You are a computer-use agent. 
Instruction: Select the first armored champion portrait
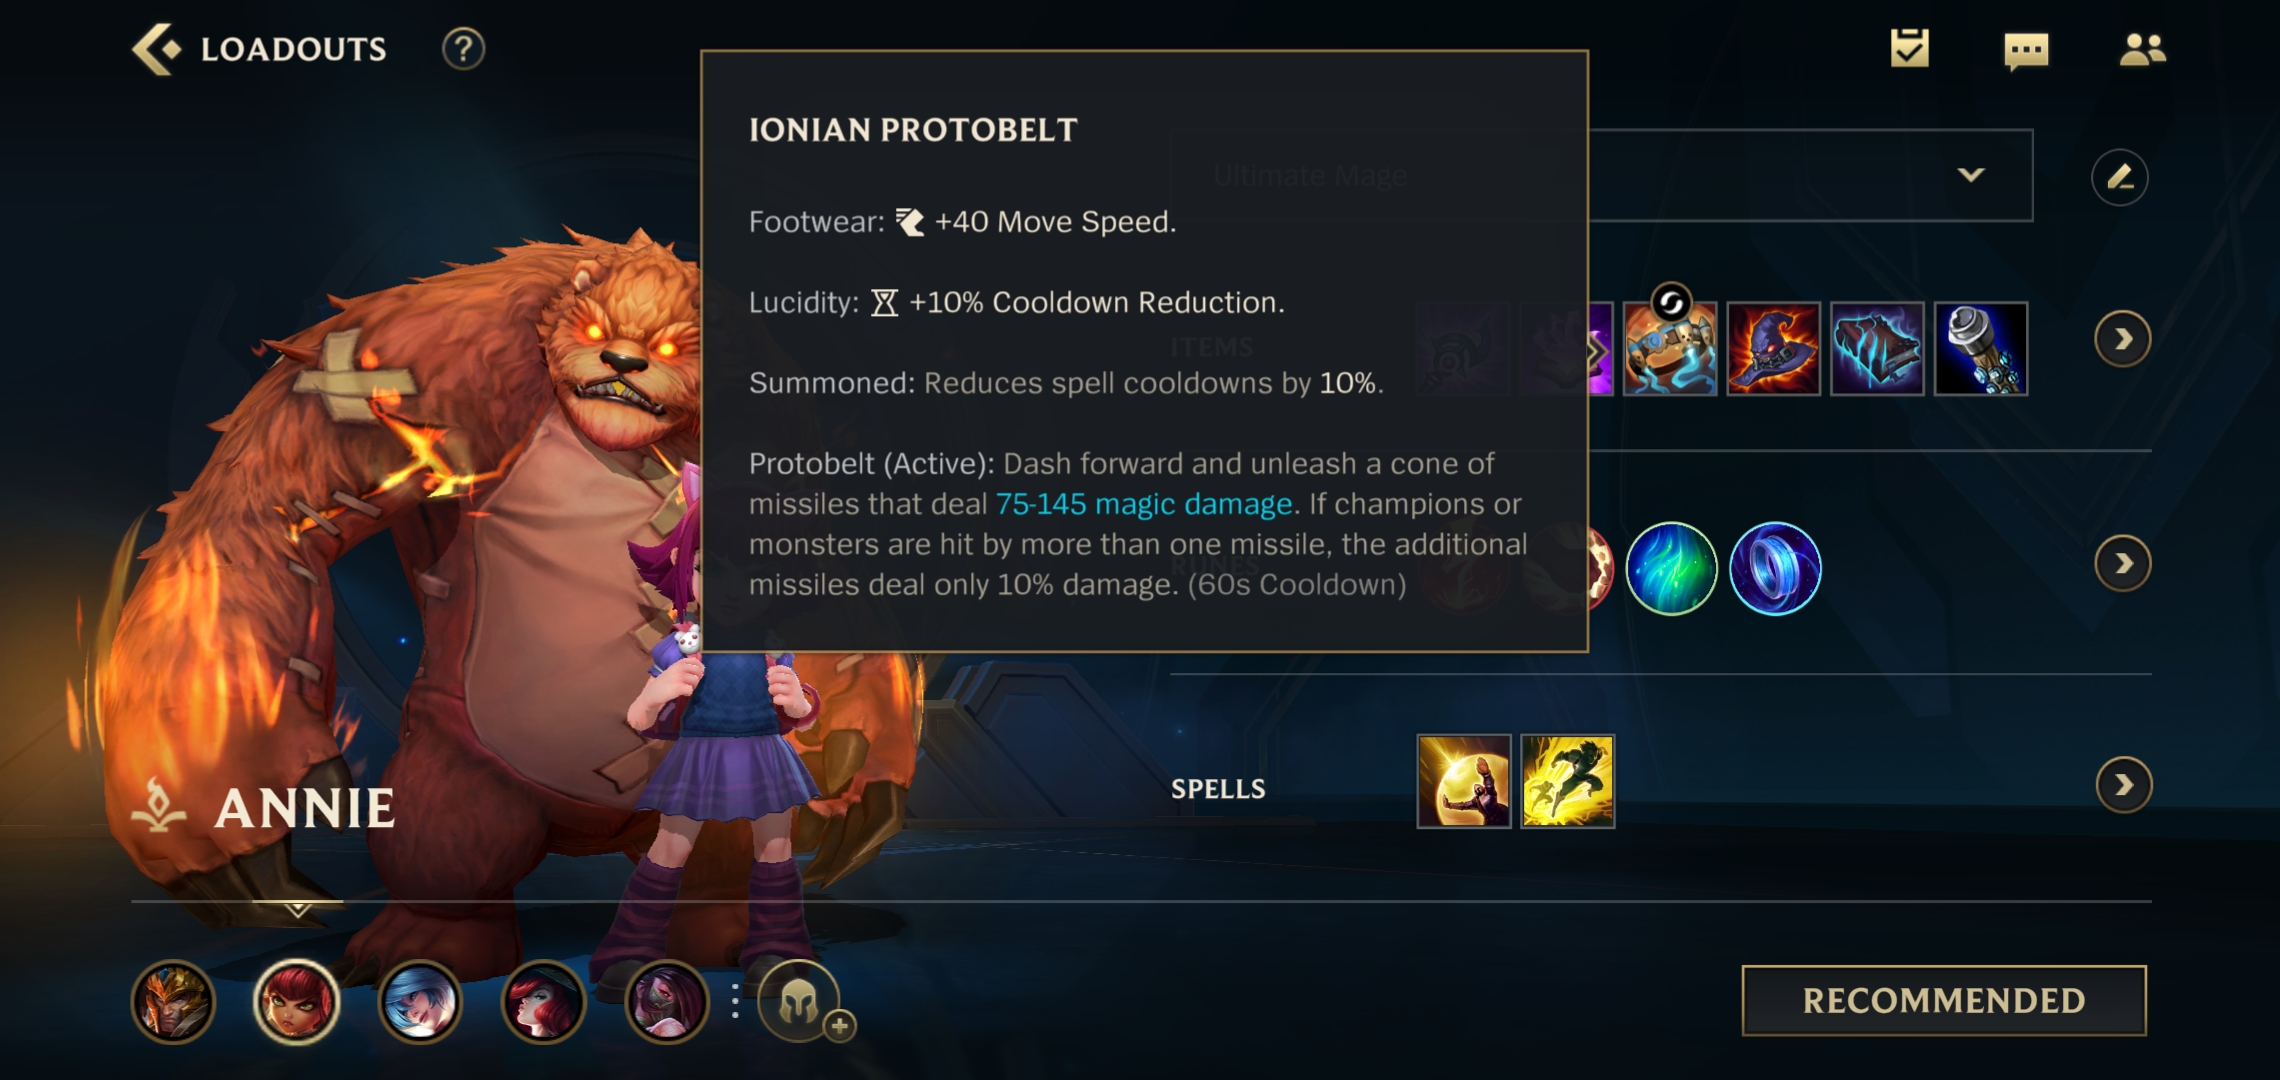tap(173, 1001)
